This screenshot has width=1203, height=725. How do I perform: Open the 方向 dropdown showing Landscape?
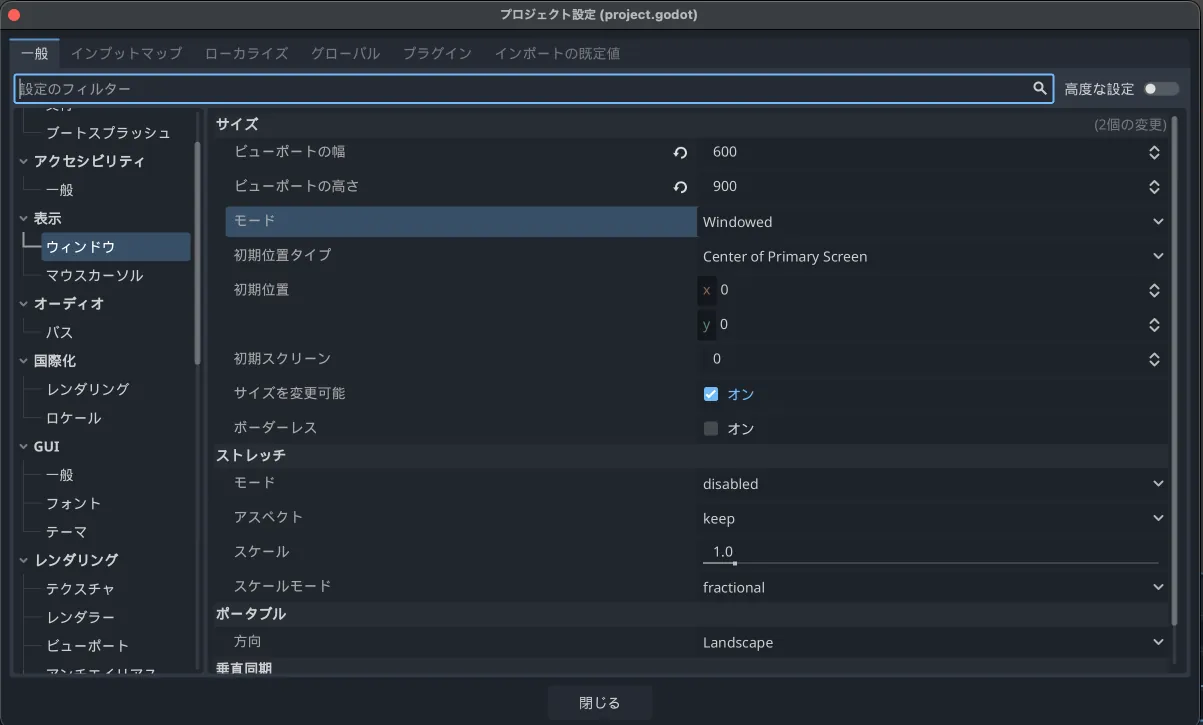[x=930, y=642]
